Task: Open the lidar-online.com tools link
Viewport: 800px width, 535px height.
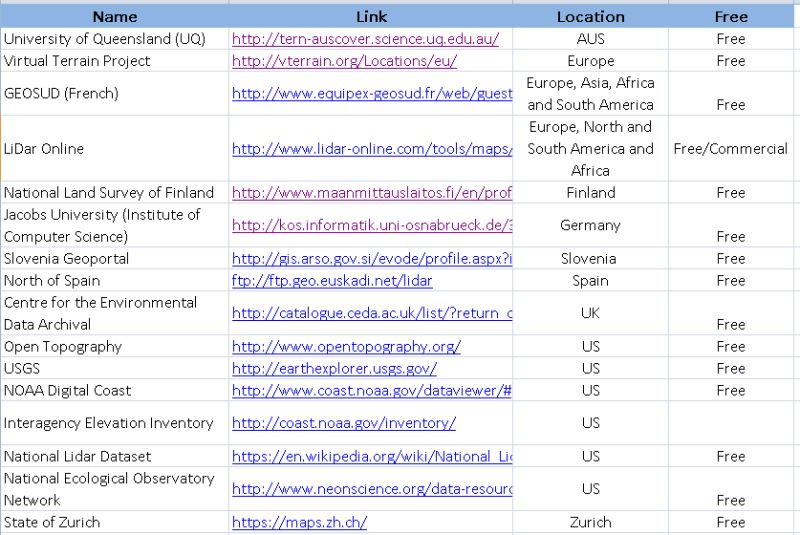Action: point(372,148)
